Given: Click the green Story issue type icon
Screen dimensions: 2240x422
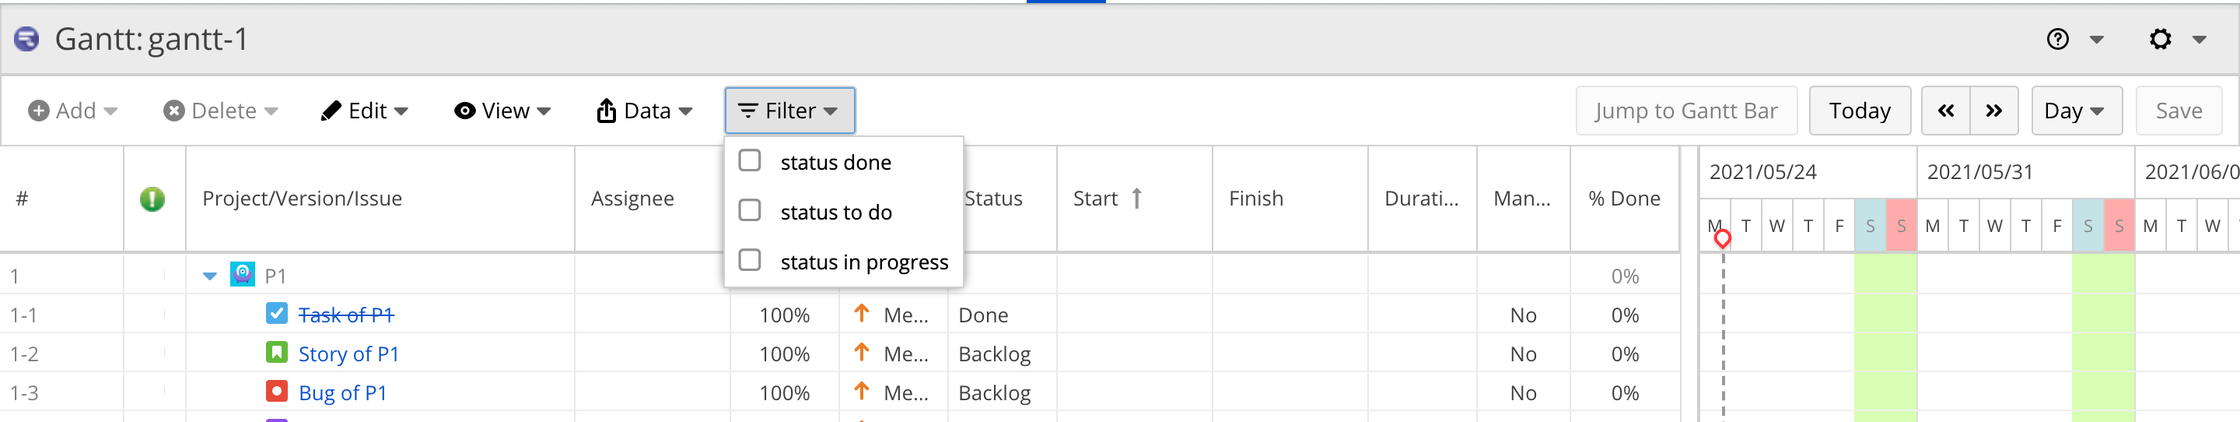Looking at the screenshot, I should (x=277, y=353).
